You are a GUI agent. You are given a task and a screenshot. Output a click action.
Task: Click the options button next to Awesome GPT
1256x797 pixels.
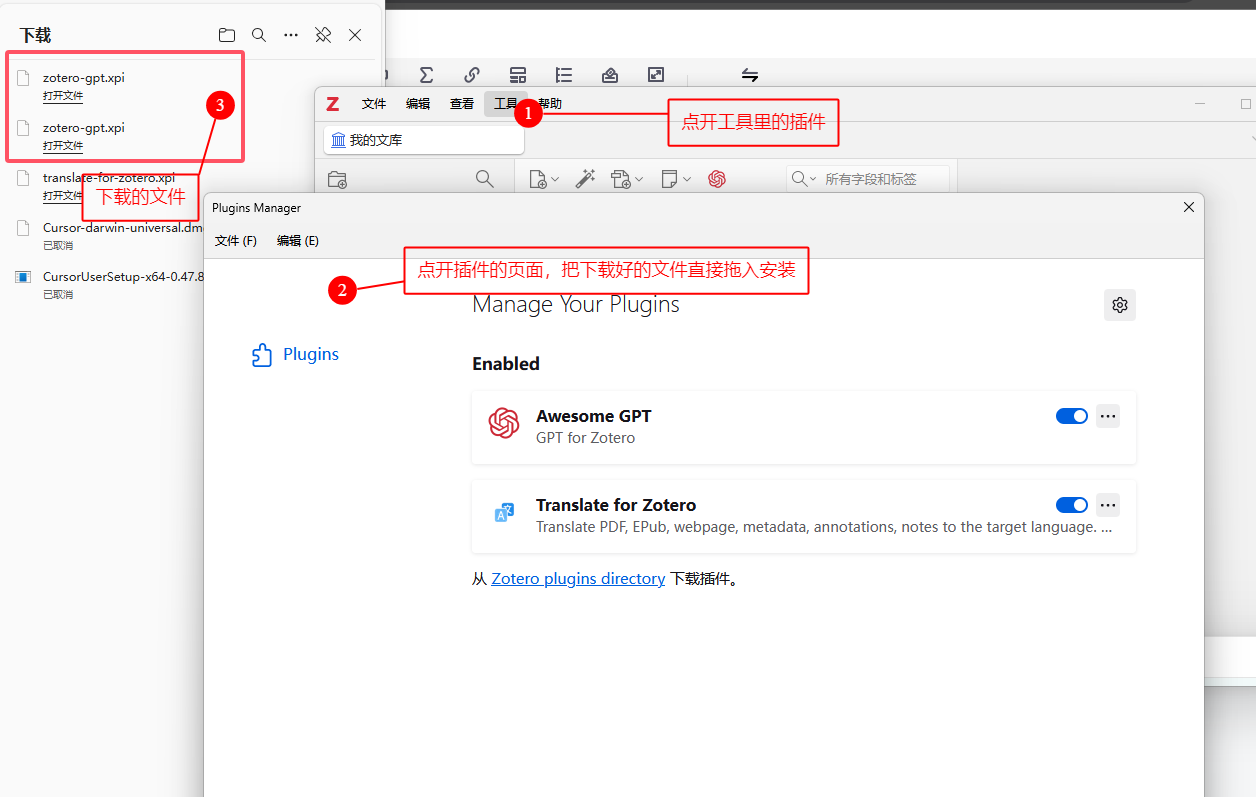(x=1107, y=416)
